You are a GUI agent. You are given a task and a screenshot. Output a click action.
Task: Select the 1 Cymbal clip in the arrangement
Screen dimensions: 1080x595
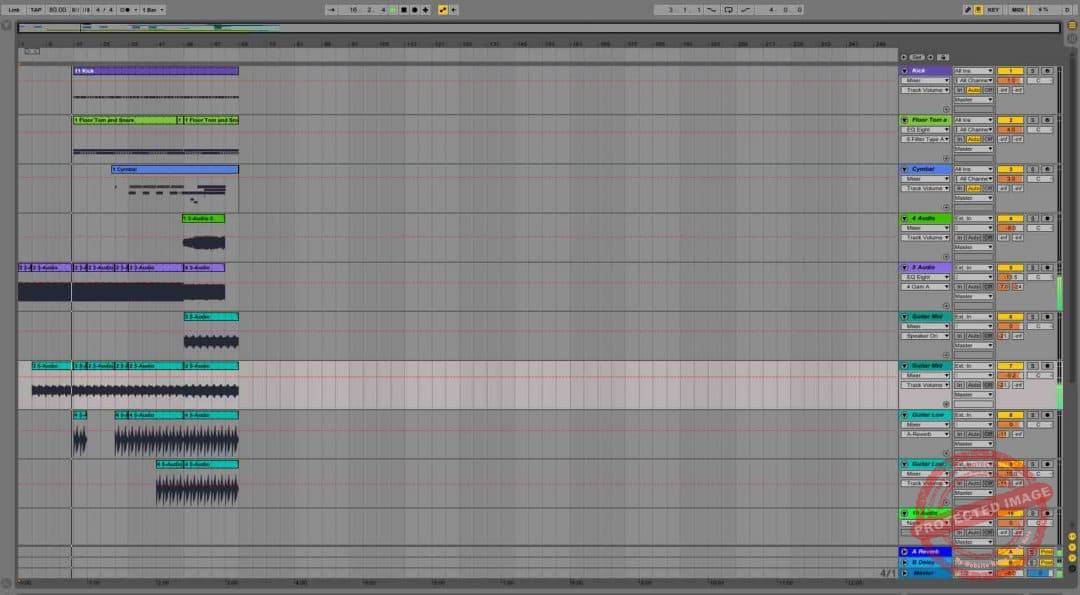click(175, 169)
